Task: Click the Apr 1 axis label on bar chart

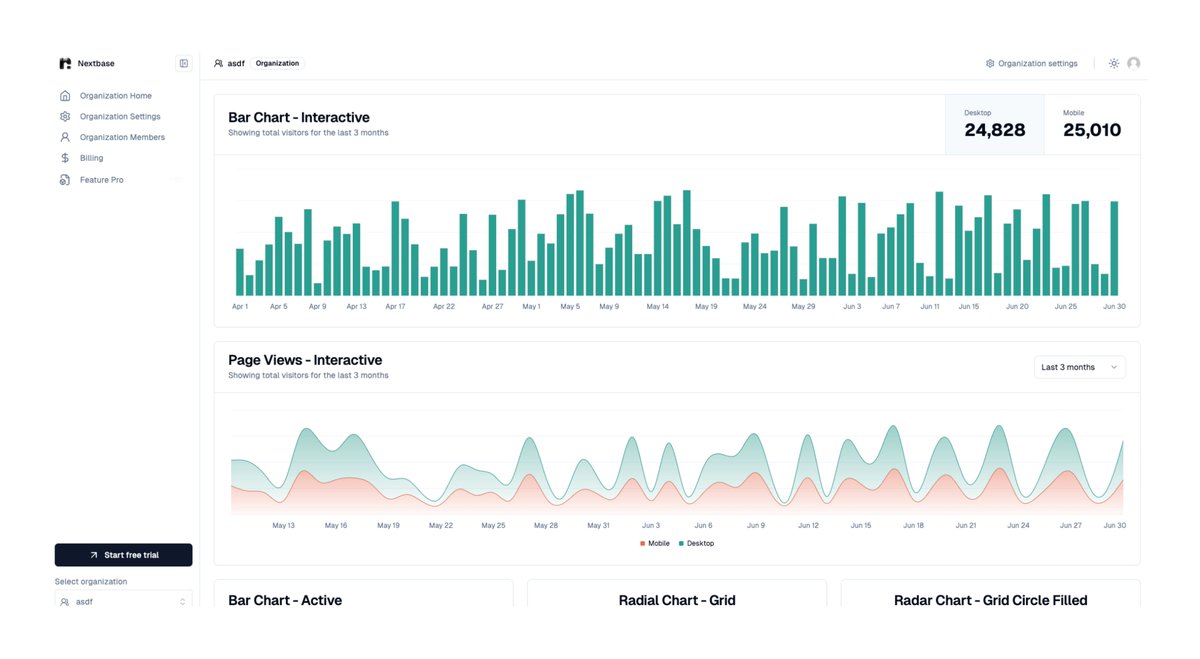Action: point(240,307)
